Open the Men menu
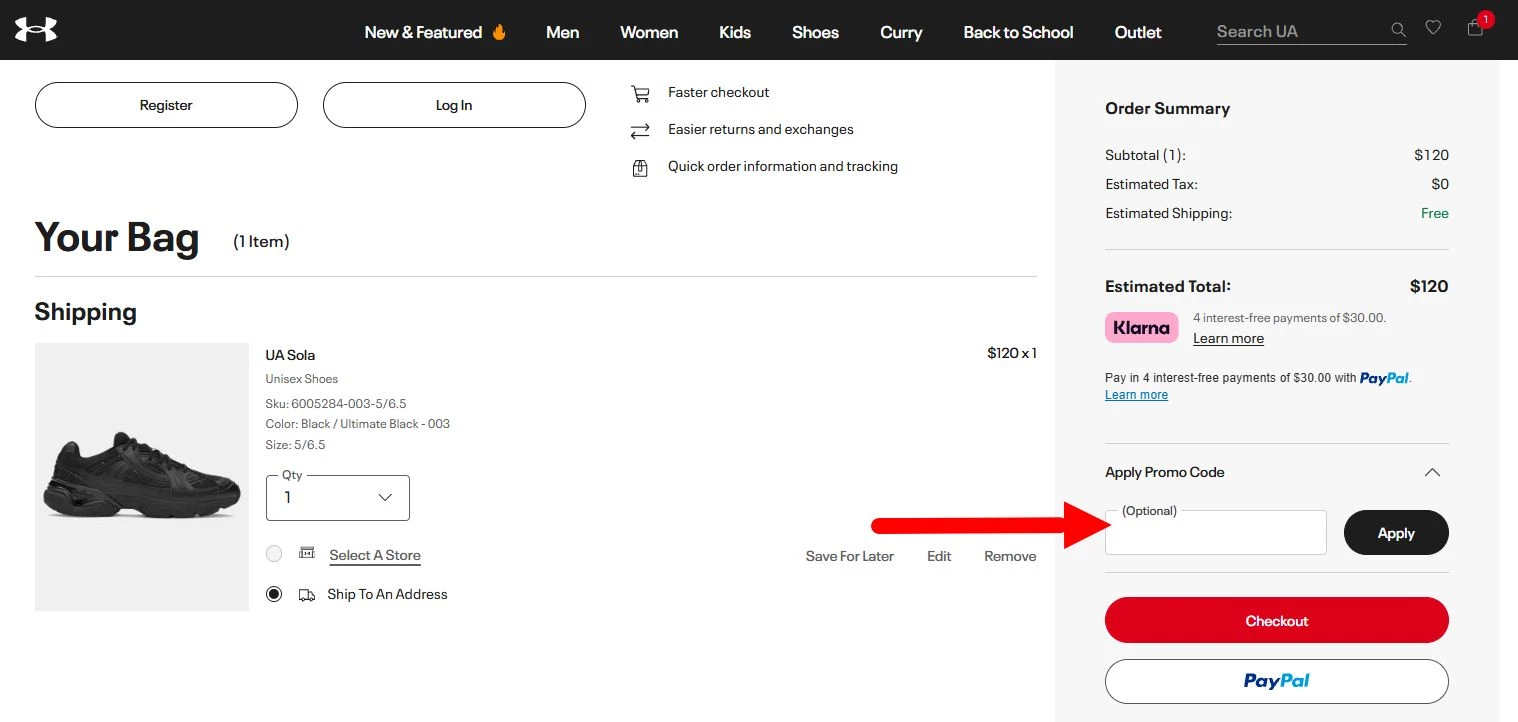This screenshot has width=1518, height=722. tap(563, 32)
